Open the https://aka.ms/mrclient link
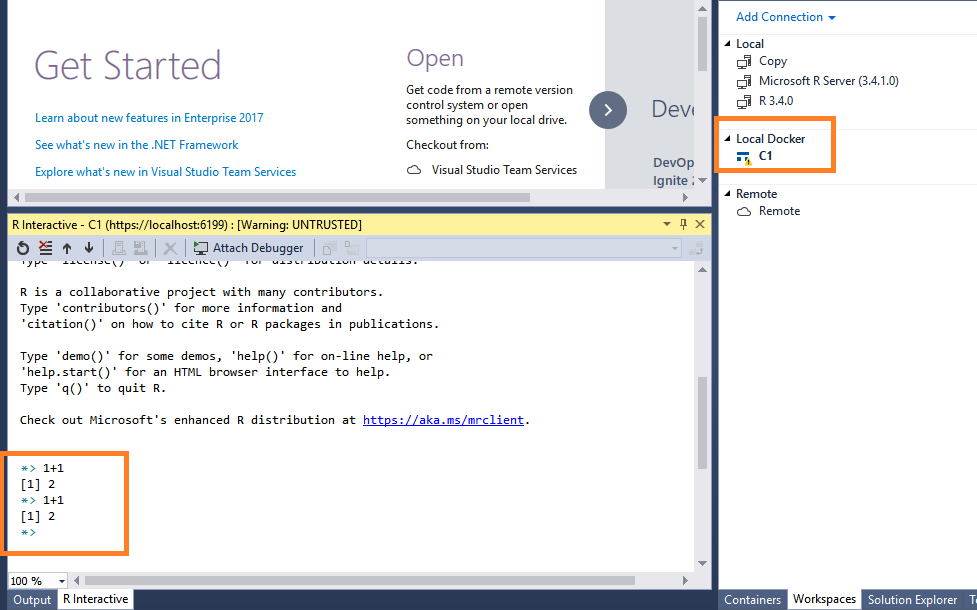Image resolution: width=977 pixels, height=610 pixels. [442, 419]
